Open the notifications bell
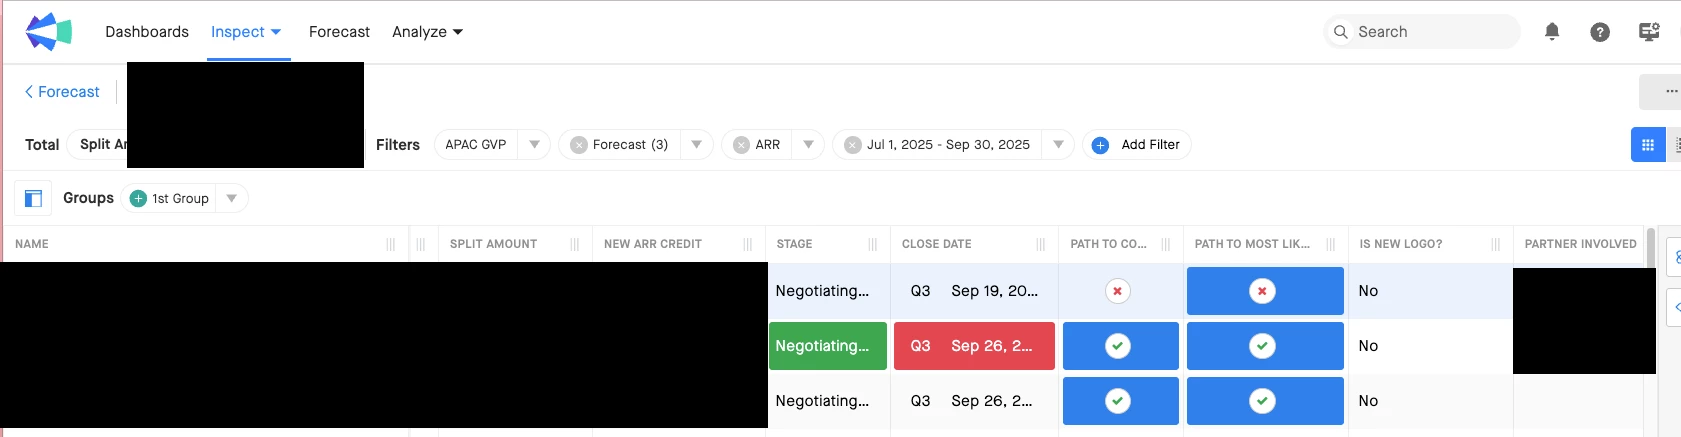1681x437 pixels. point(1552,32)
